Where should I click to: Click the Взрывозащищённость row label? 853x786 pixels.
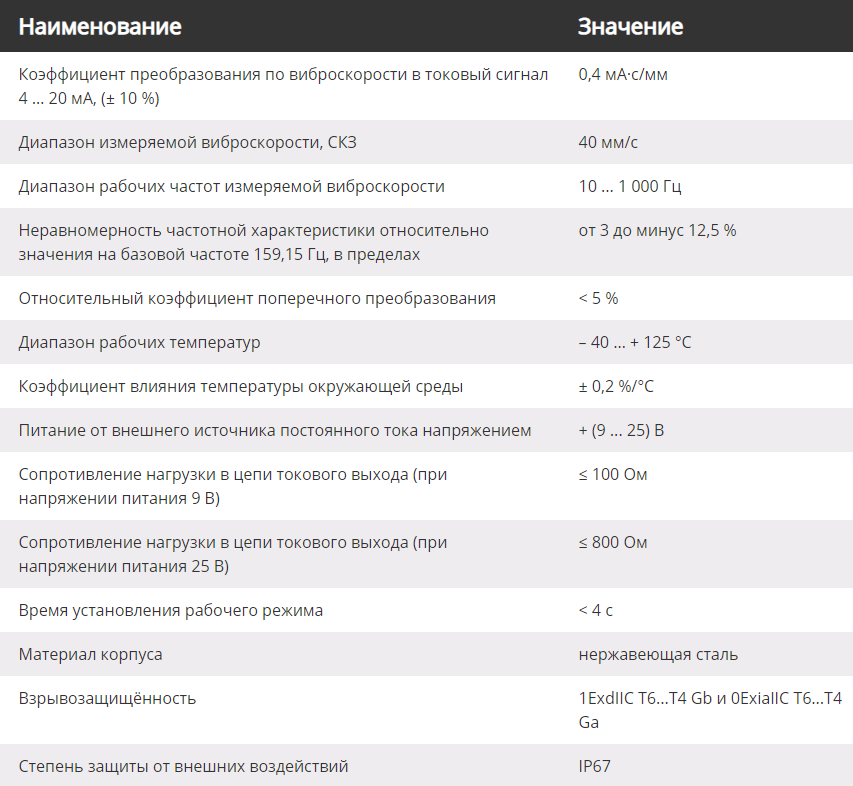[107, 699]
